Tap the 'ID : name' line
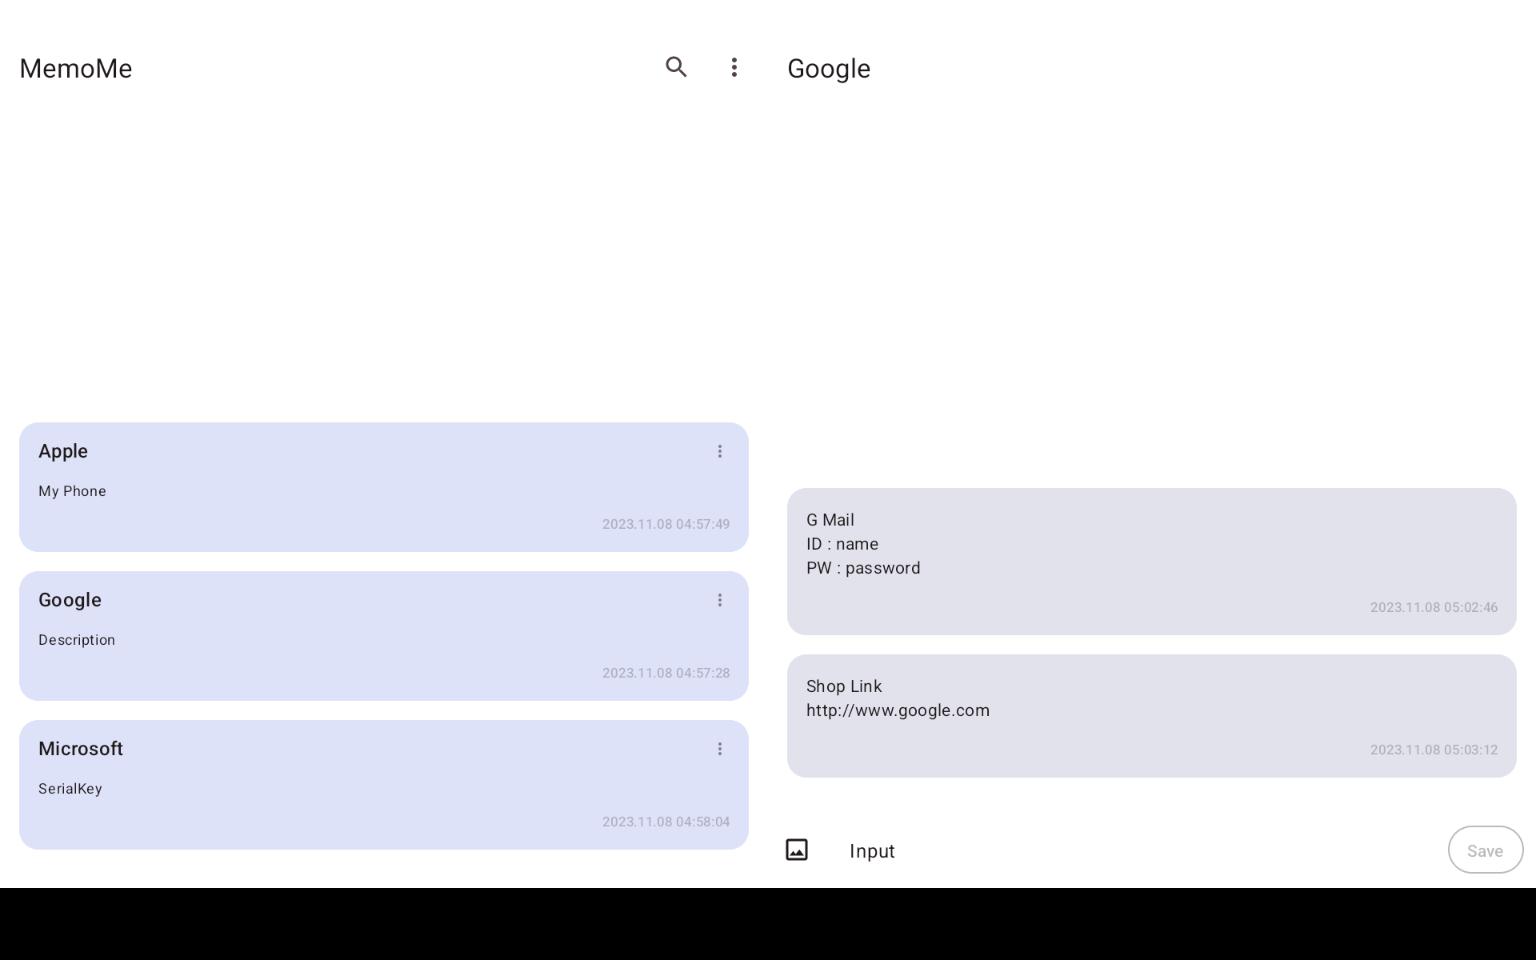Screen dimensions: 1536x960 coord(842,544)
